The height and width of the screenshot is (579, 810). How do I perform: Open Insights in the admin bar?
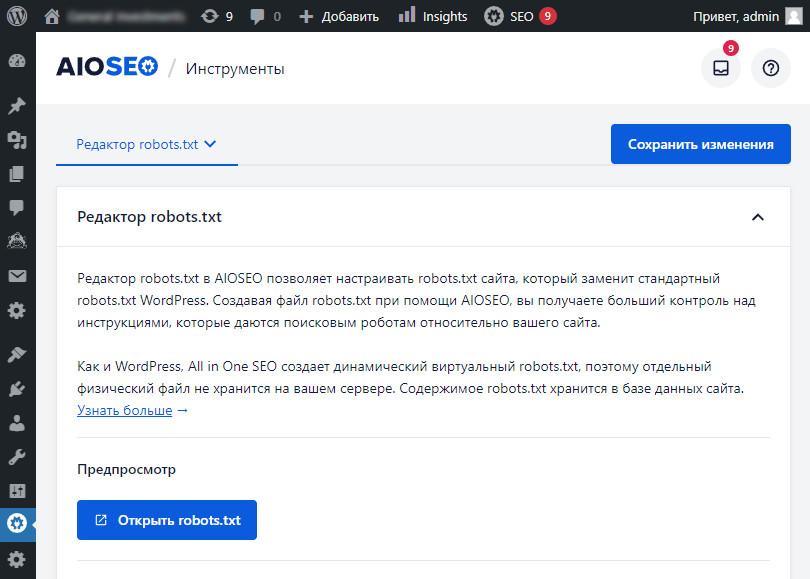click(x=433, y=17)
